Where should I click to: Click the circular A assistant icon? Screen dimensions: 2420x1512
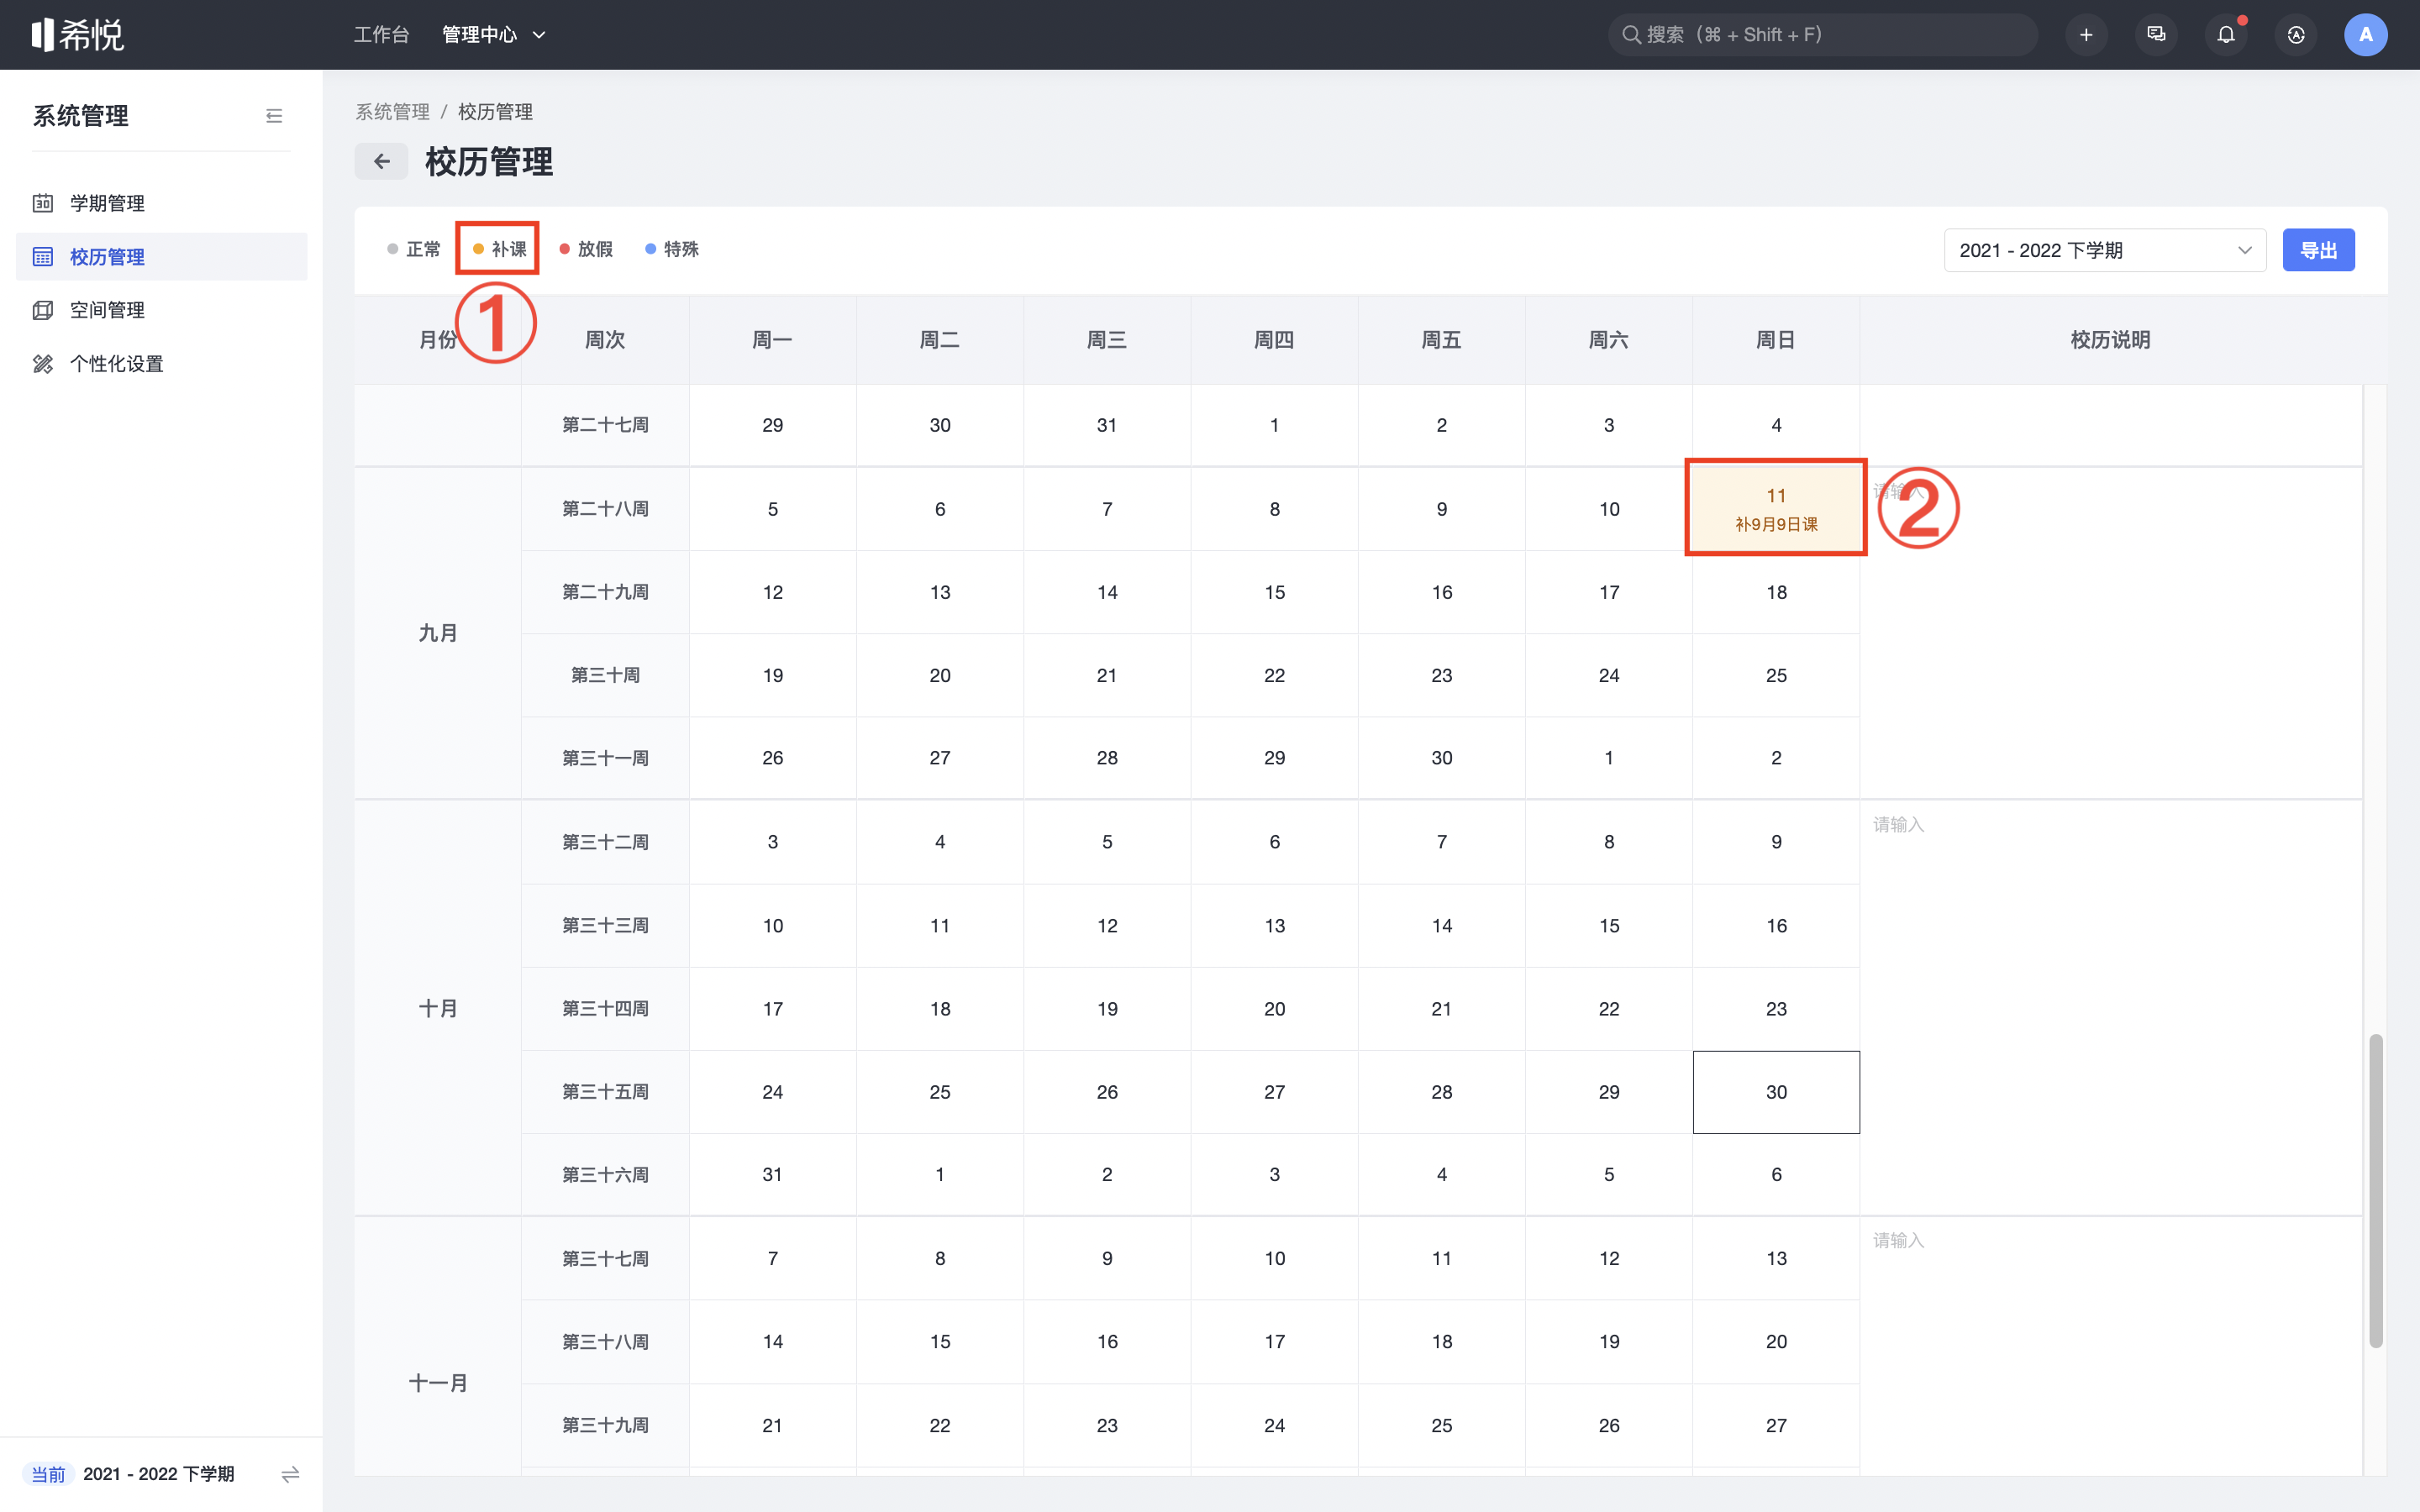point(2296,35)
